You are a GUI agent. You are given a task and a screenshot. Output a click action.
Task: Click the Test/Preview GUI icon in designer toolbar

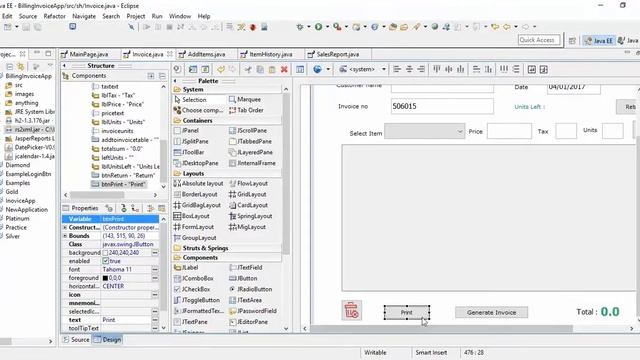[x=300, y=69]
